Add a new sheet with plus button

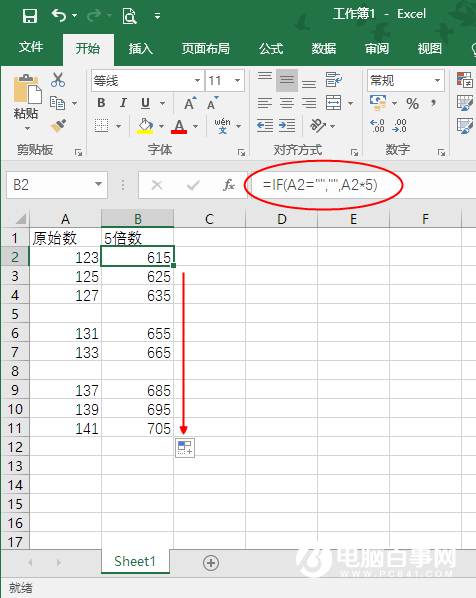pos(211,563)
